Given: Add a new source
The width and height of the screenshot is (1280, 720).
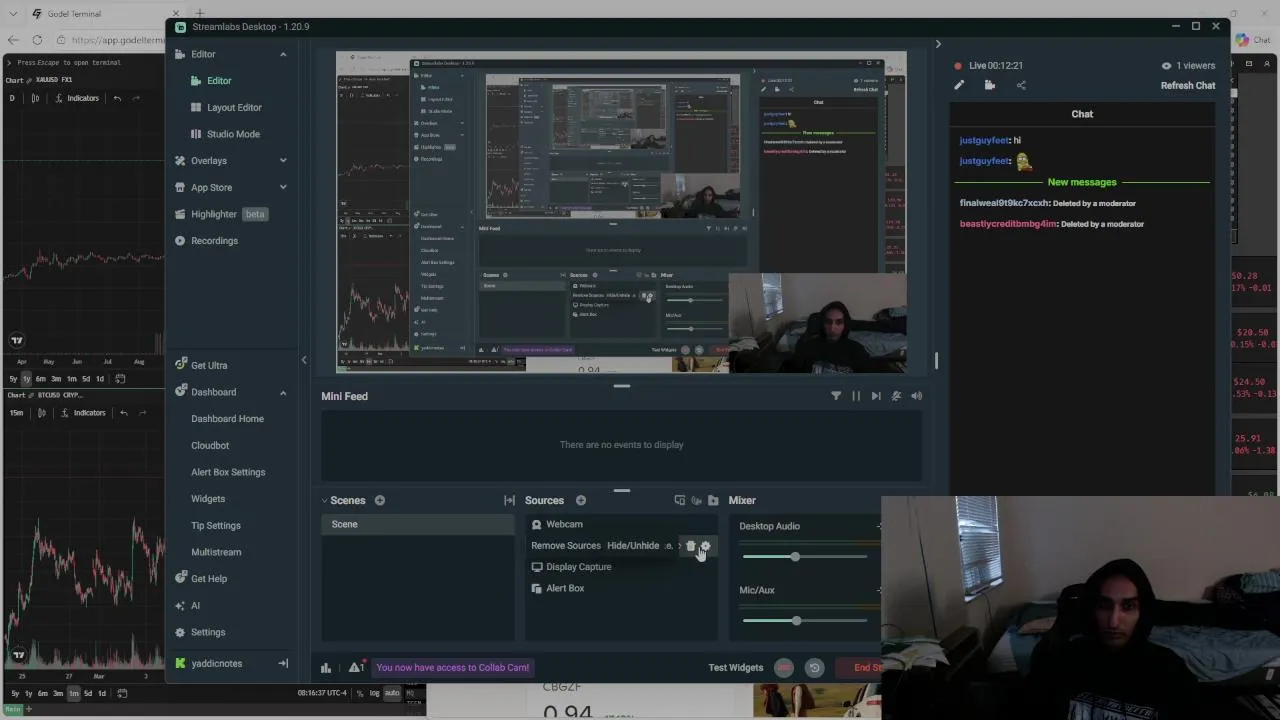Looking at the screenshot, I should 581,500.
